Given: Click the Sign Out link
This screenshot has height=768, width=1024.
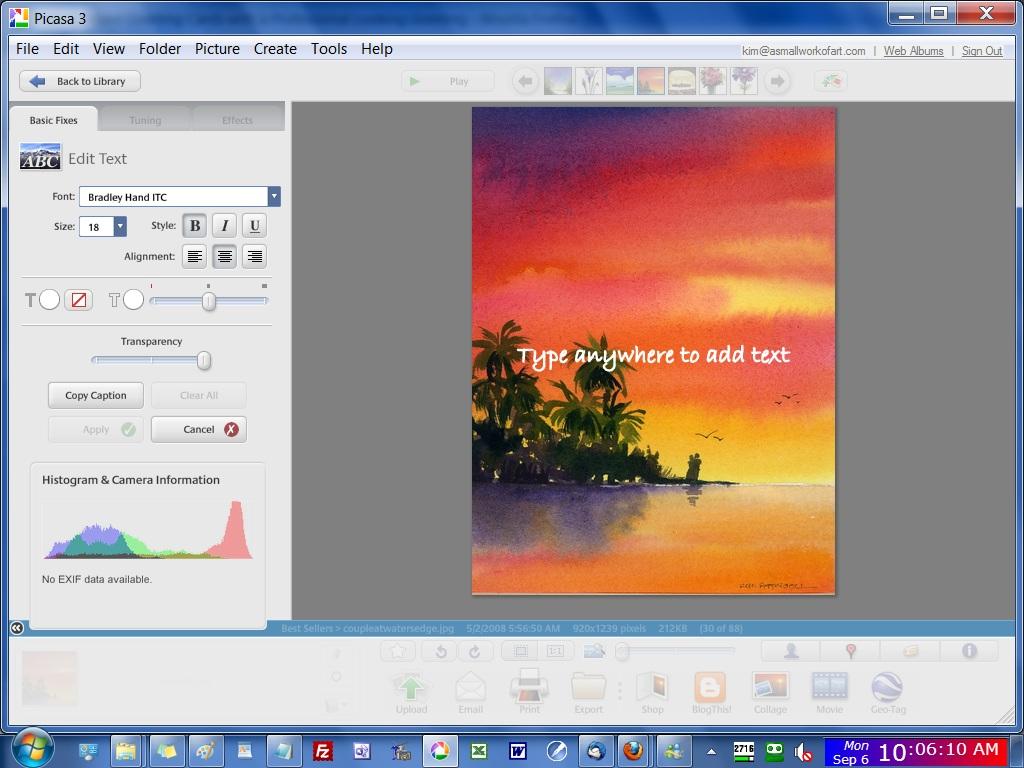Looking at the screenshot, I should tap(982, 51).
